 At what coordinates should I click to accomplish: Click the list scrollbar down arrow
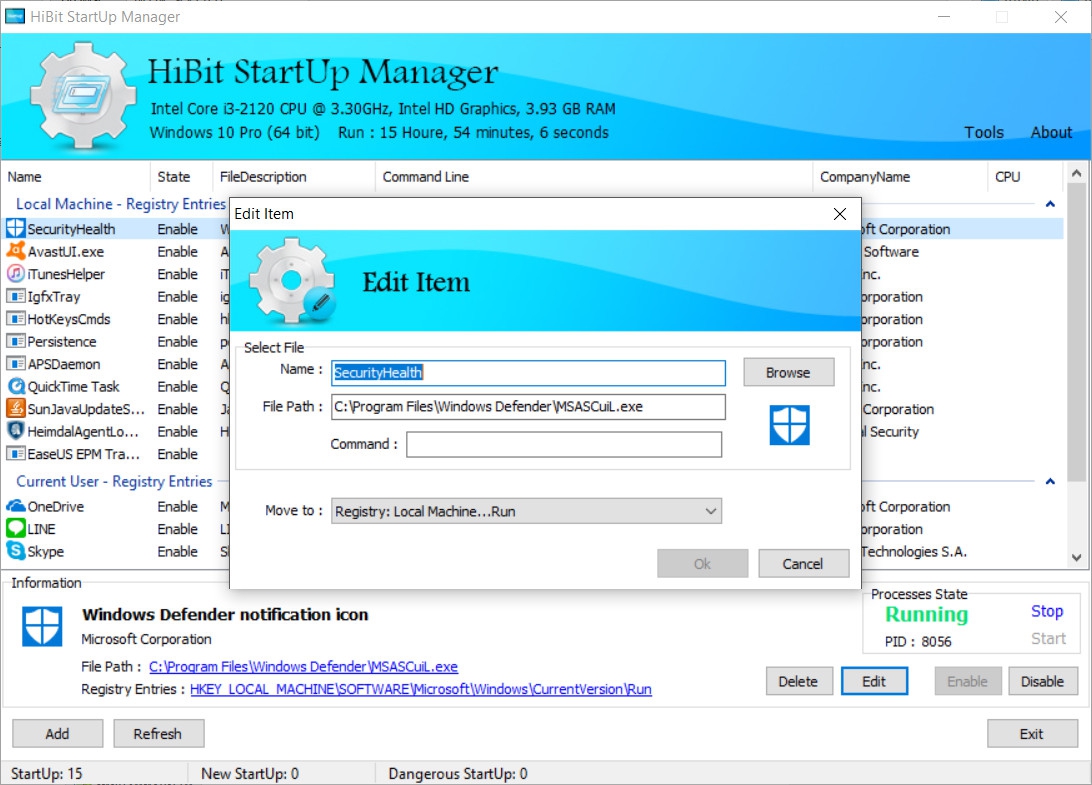click(x=1076, y=557)
